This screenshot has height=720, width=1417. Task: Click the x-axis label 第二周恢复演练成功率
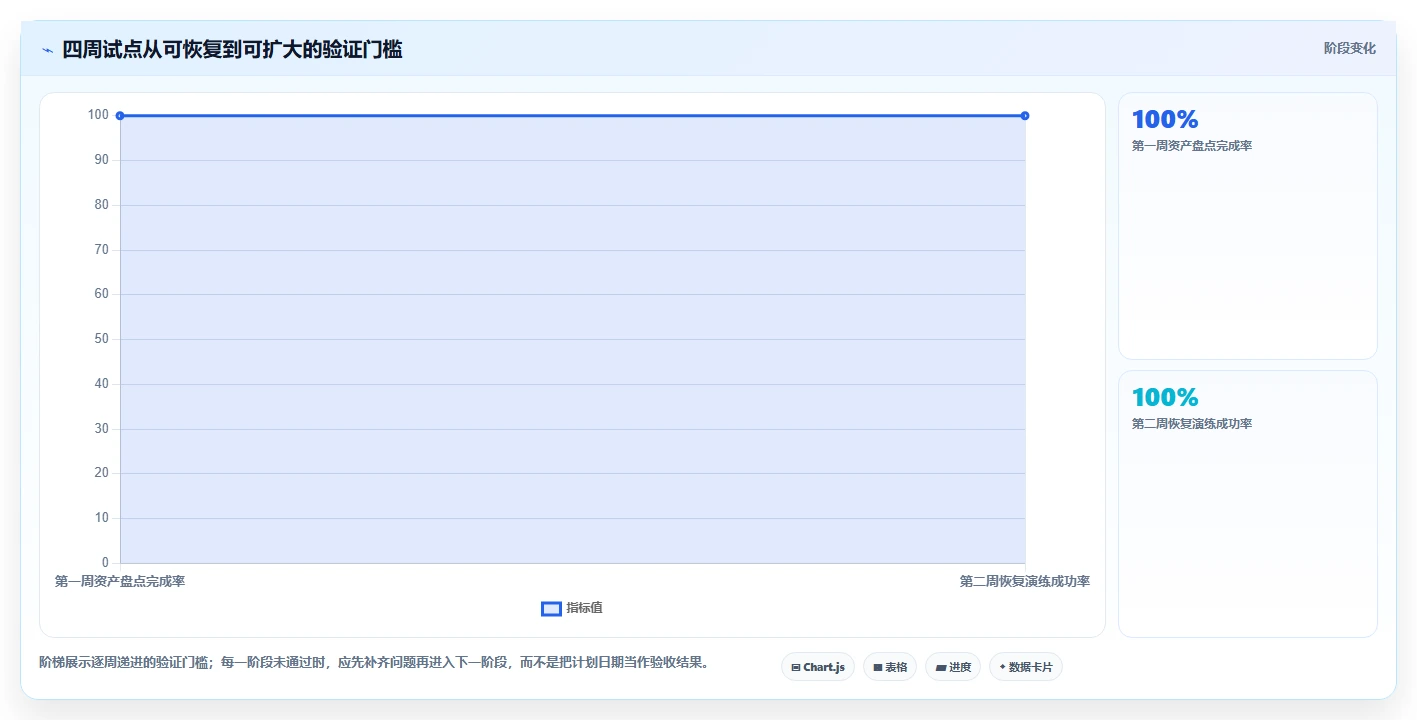tap(1025, 581)
